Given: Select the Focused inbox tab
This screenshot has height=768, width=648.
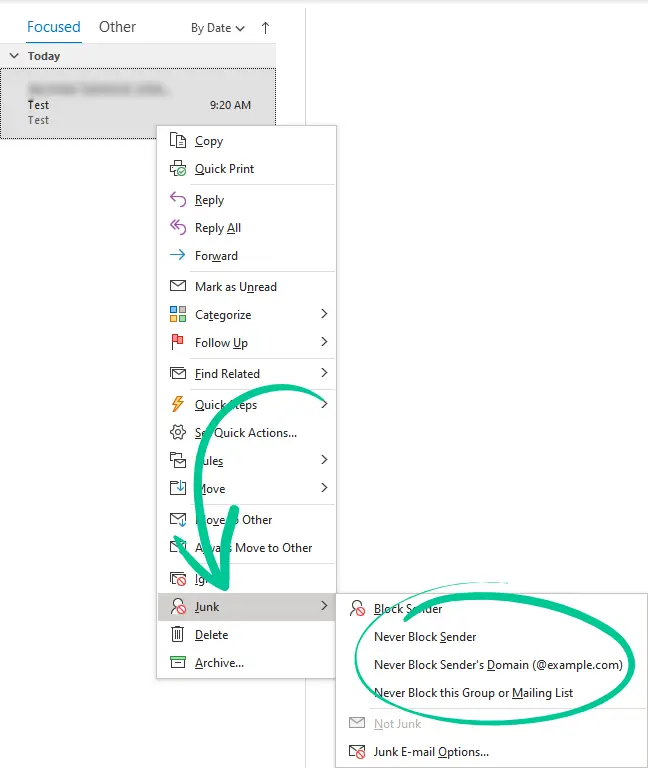Looking at the screenshot, I should pyautogui.click(x=53, y=27).
